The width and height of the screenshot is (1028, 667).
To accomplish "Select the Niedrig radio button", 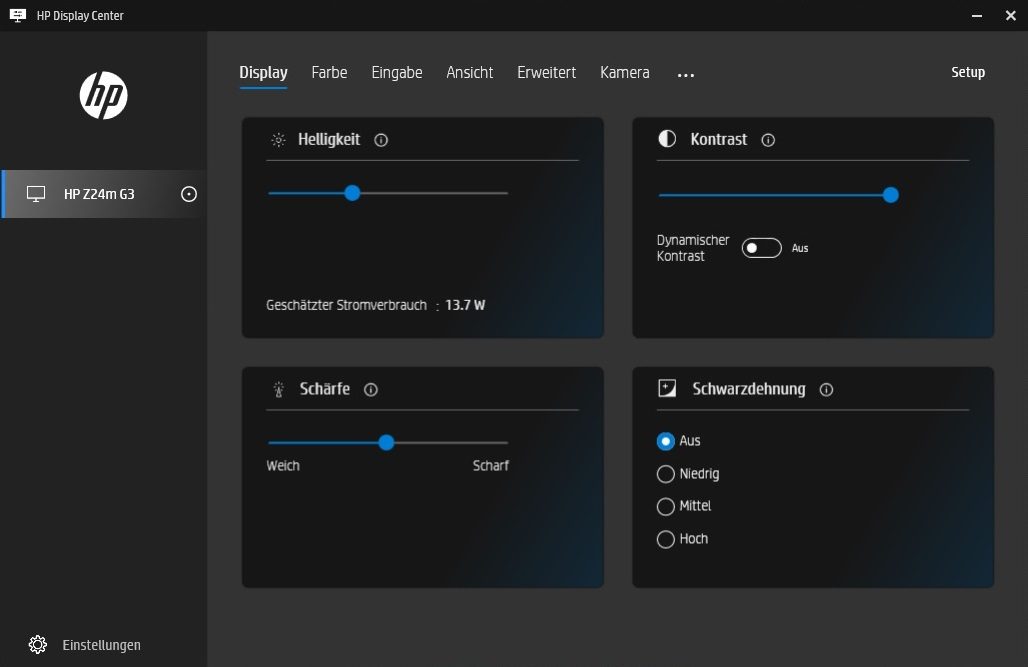I will click(x=666, y=474).
